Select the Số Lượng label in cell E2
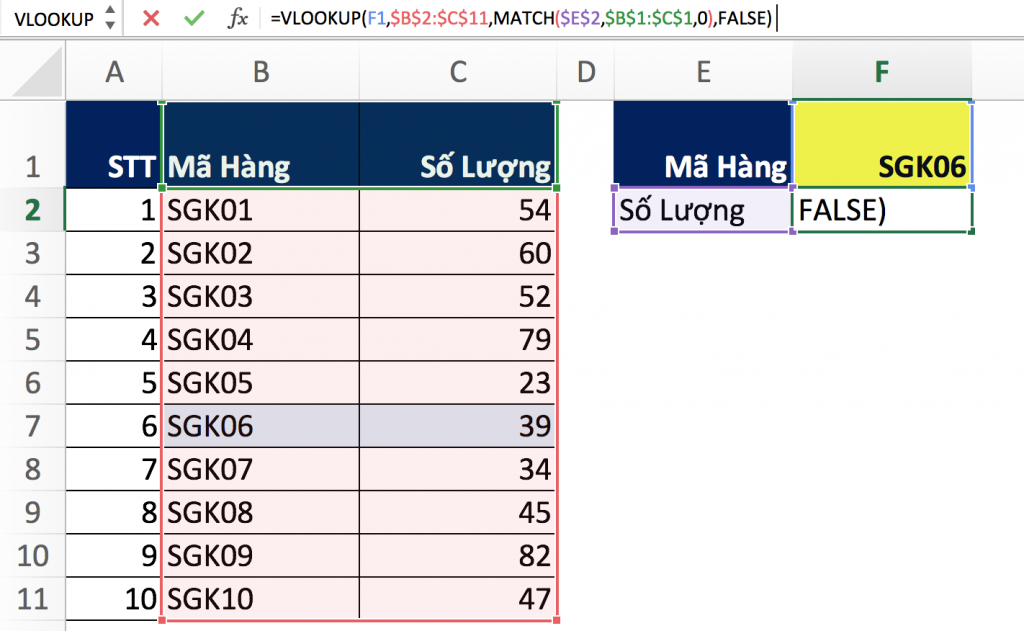The image size is (1024, 631). tap(702, 211)
